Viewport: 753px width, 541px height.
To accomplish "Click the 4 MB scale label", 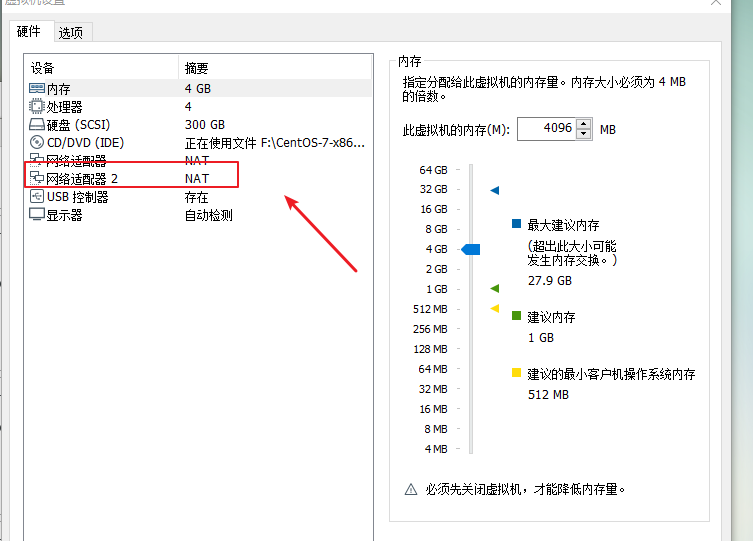I will point(436,449).
